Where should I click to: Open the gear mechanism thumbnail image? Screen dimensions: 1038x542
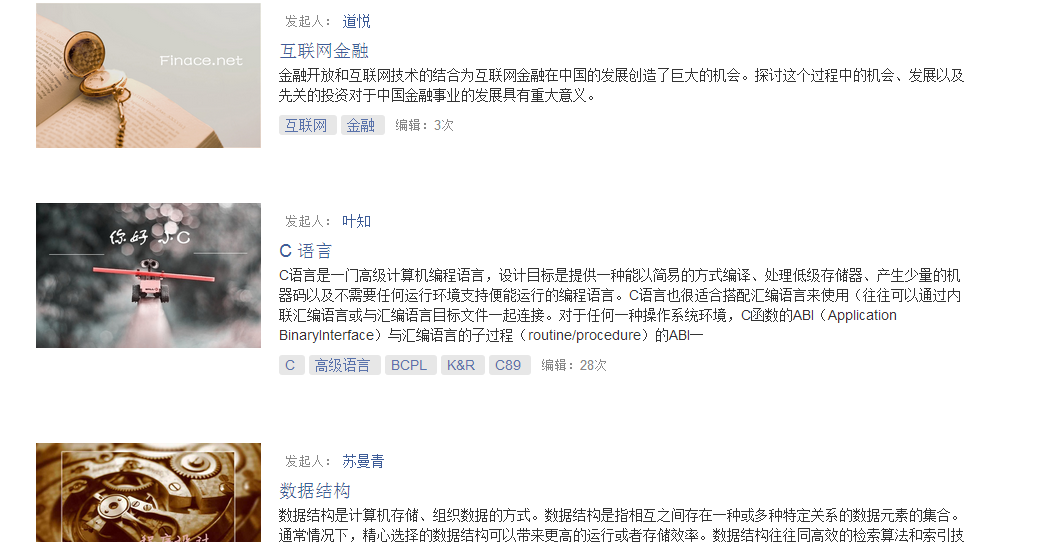pos(148,492)
